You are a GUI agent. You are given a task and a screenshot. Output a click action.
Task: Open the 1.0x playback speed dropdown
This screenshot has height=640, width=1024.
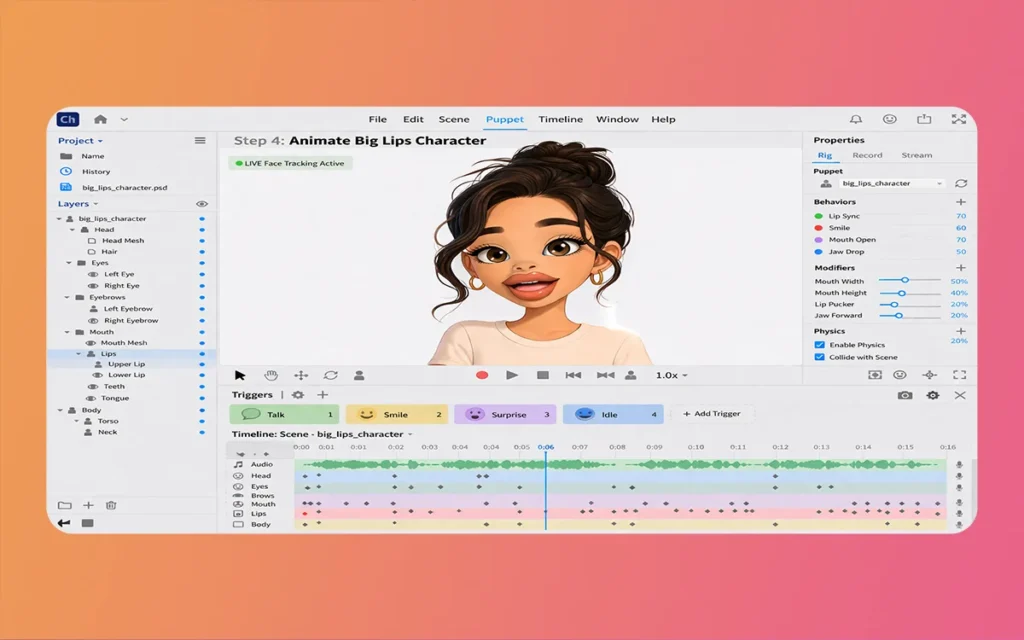[x=672, y=375]
